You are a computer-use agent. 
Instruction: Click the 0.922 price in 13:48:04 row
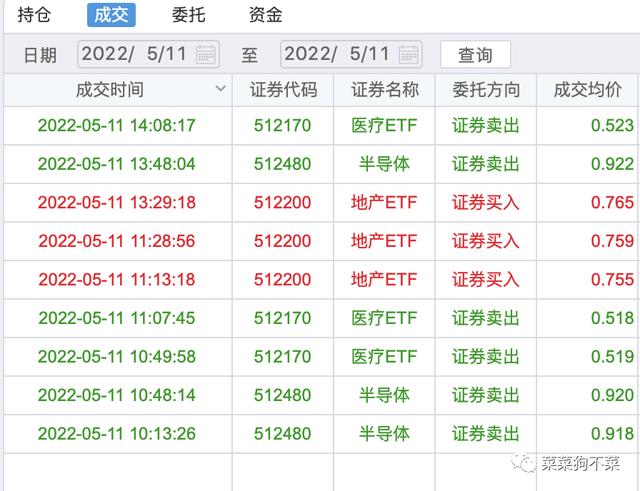coord(612,164)
